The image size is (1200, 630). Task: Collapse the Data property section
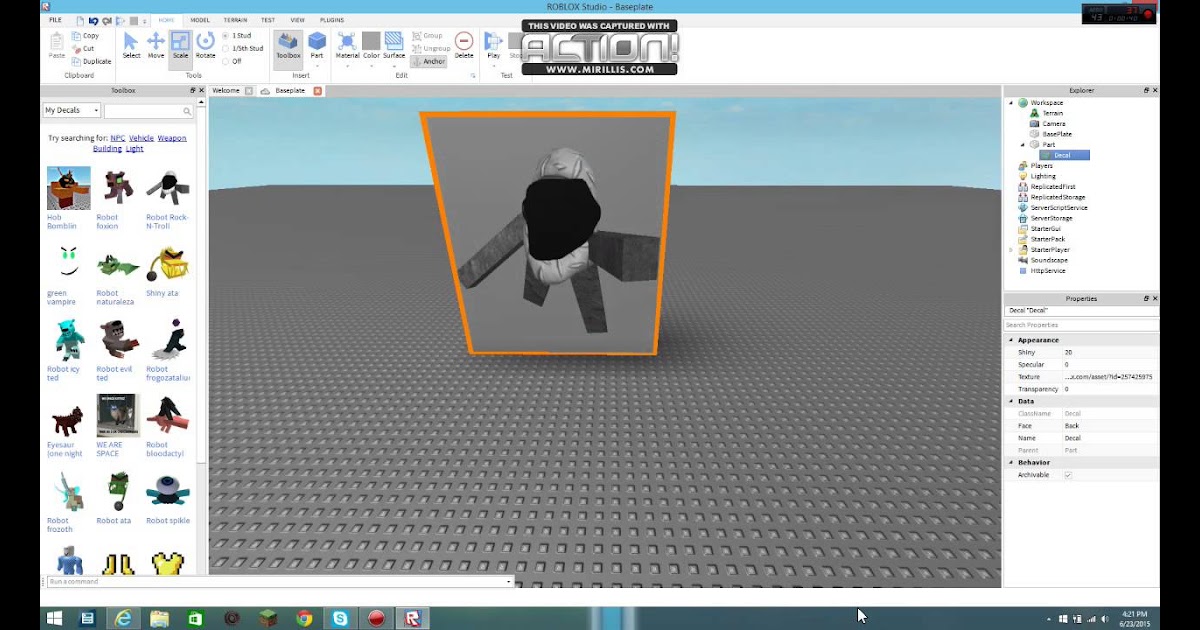click(1010, 401)
